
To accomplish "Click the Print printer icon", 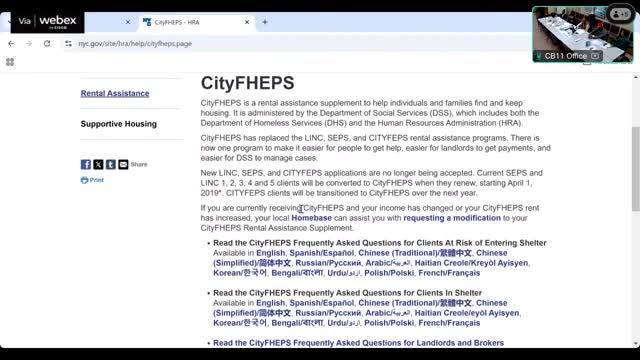I will tap(84, 180).
